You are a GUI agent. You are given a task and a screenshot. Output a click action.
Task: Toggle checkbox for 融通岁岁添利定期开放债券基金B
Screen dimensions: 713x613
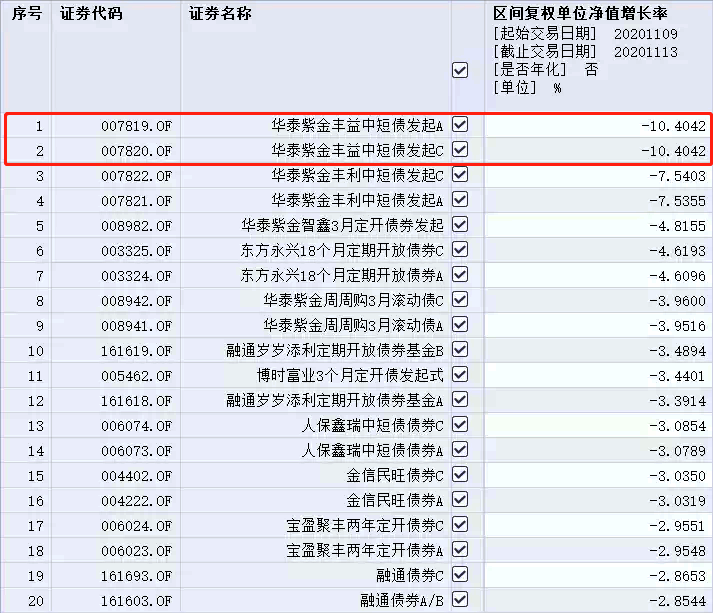tap(460, 349)
